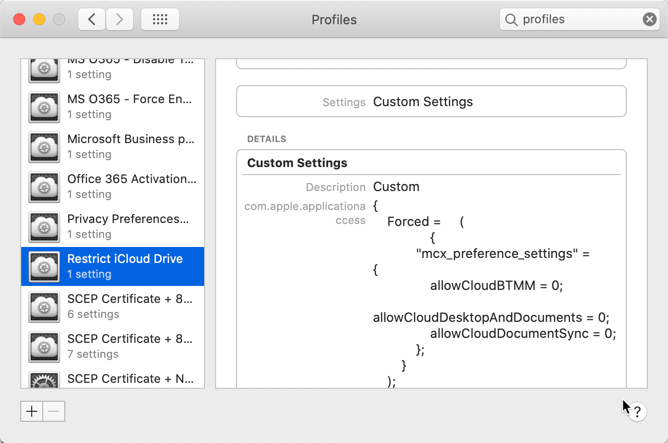Screen dimensions: 668x443
Task: Click the Privacy Preferences profile icon
Action: 44,227
